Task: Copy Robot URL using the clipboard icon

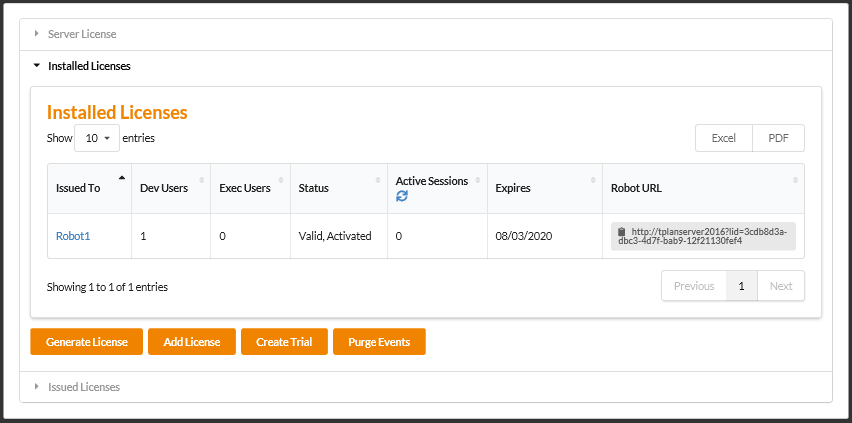Action: (x=621, y=231)
